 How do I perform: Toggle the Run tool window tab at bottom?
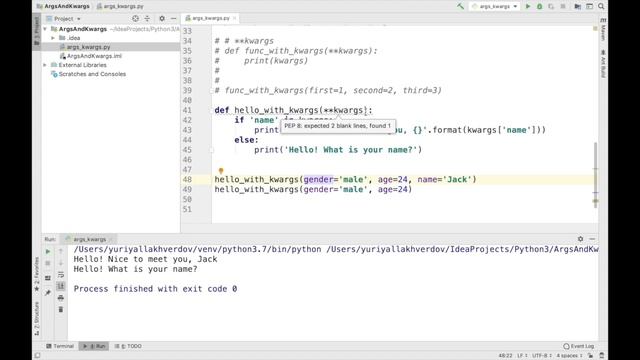94,346
